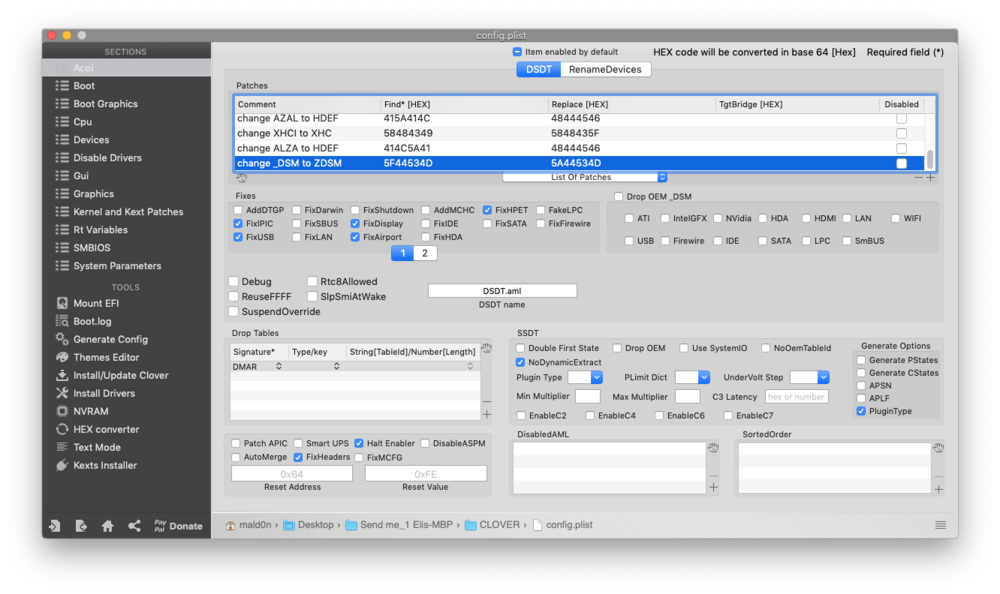
Task: Open the HEX converter tool
Action: [105, 429]
